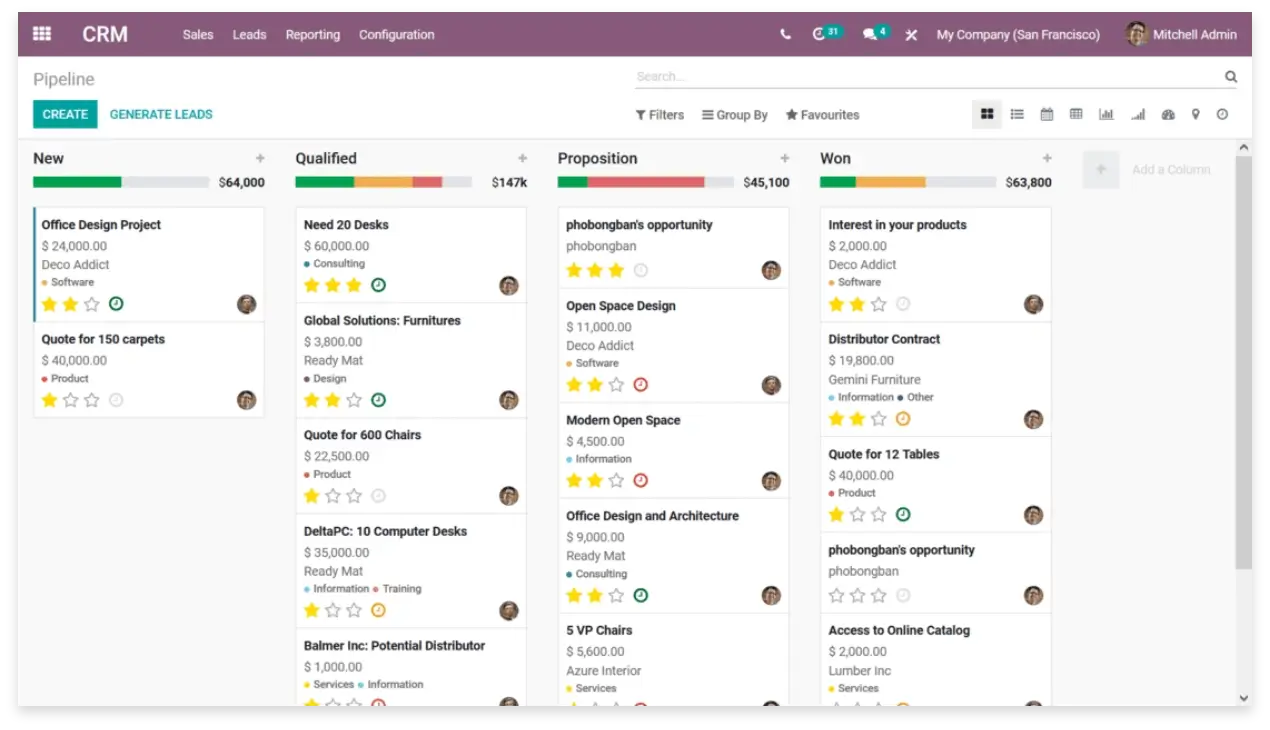Click the plus icon on the Qualified column

522,158
